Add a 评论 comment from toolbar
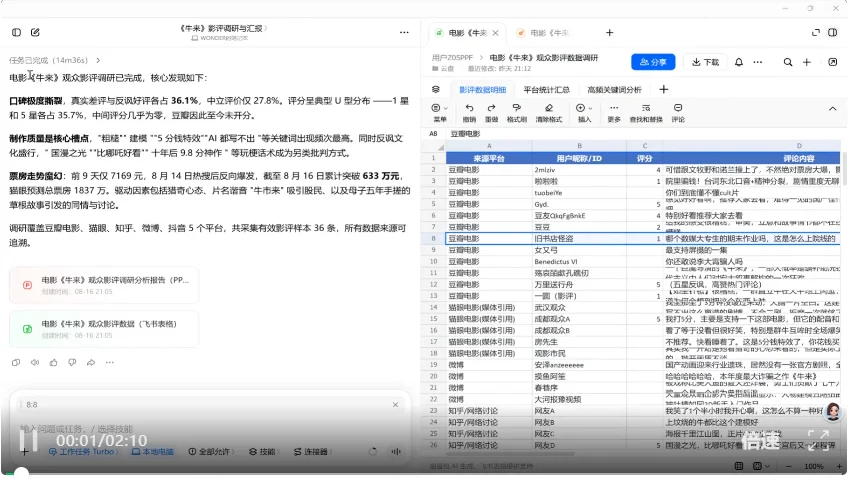The image size is (848, 479). [678, 113]
